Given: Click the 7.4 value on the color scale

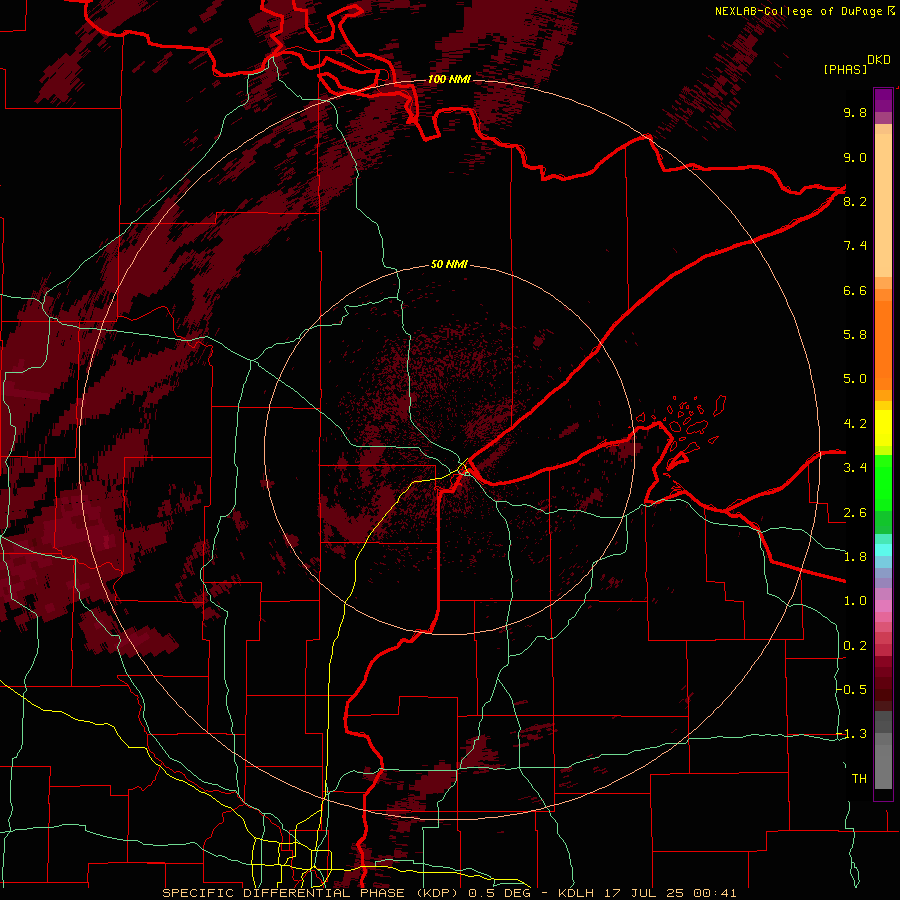Looking at the screenshot, I should tap(855, 246).
